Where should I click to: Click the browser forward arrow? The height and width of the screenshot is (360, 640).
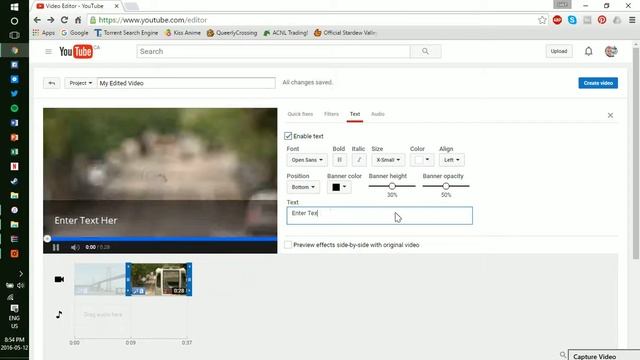[51, 20]
